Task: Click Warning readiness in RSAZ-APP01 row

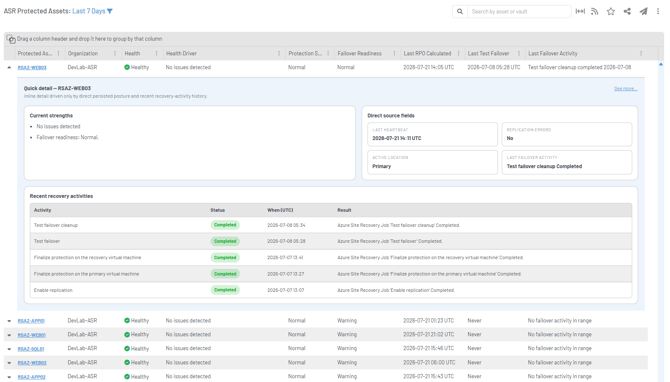Action: [347, 320]
